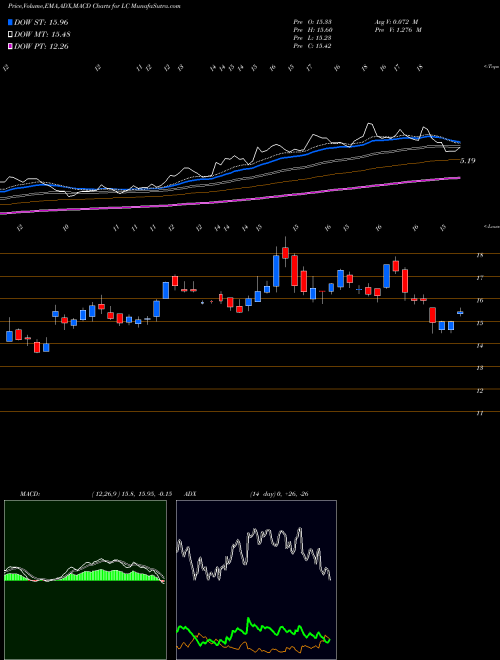Click the 'Pre H: 15.60' value
Image resolution: width=500 pixels, height=660 pixels.
tap(312, 30)
